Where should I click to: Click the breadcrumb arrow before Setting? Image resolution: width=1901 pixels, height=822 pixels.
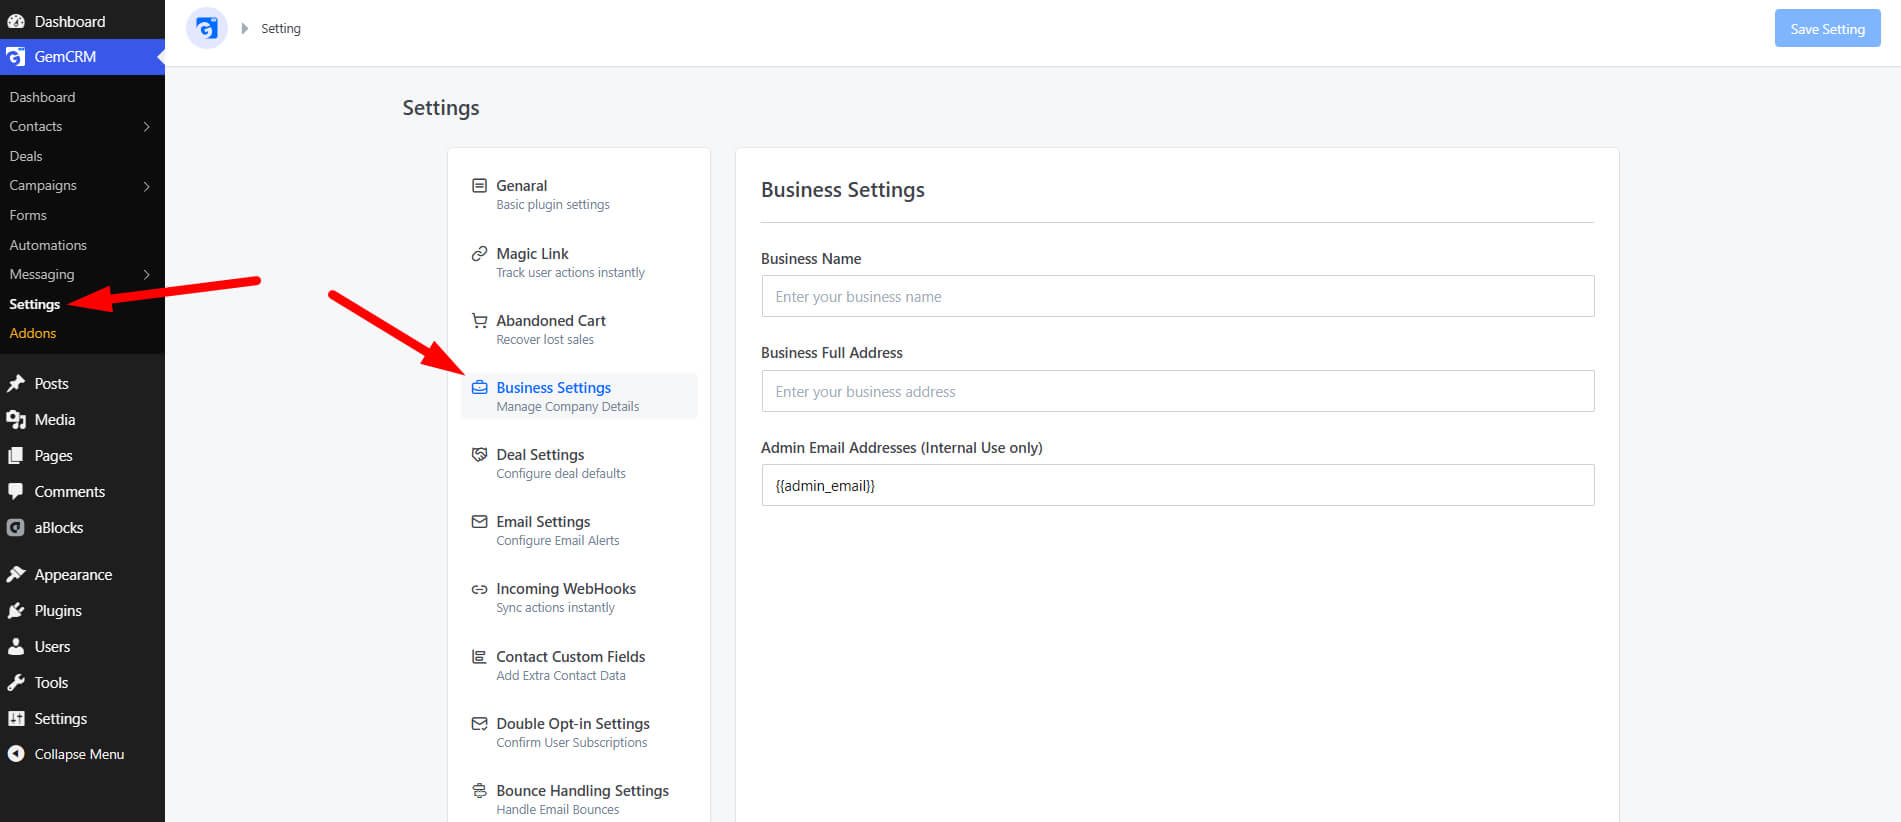244,29
